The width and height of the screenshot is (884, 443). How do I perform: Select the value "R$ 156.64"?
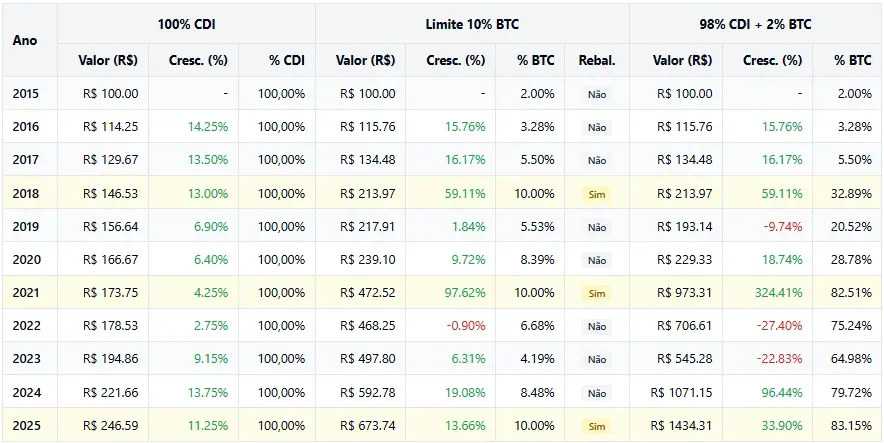click(110, 227)
